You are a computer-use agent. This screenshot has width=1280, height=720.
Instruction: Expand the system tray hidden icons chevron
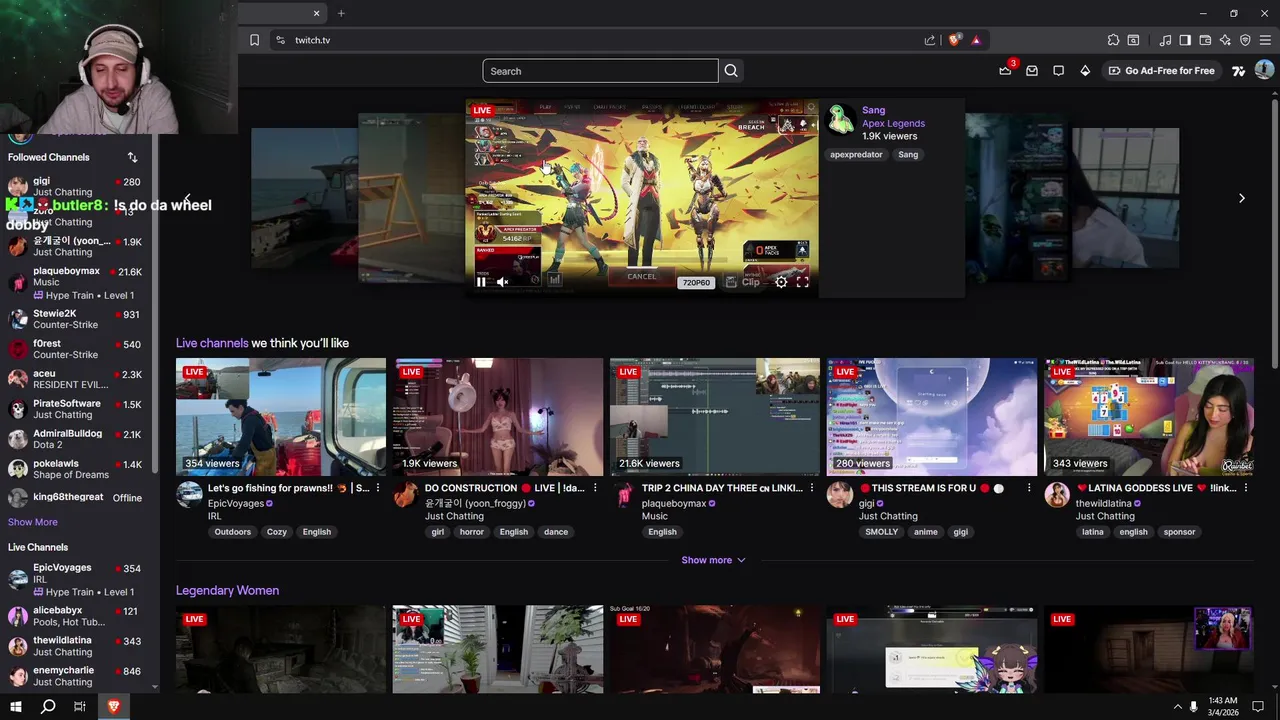[1177, 707]
